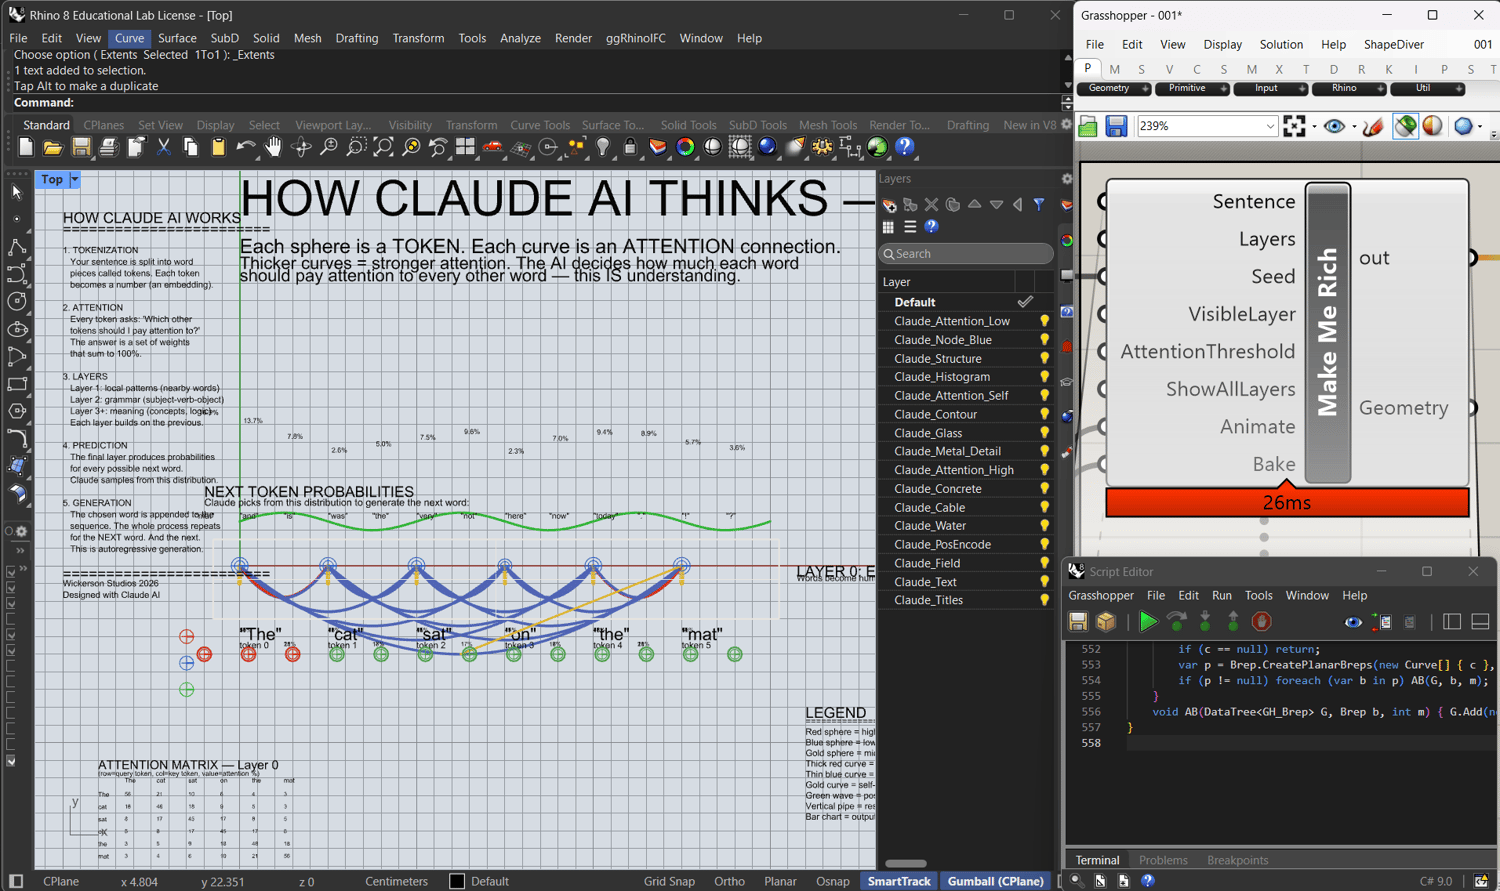The width and height of the screenshot is (1500, 891).
Task: Click the package box icon in Script Editor
Action: (1106, 622)
